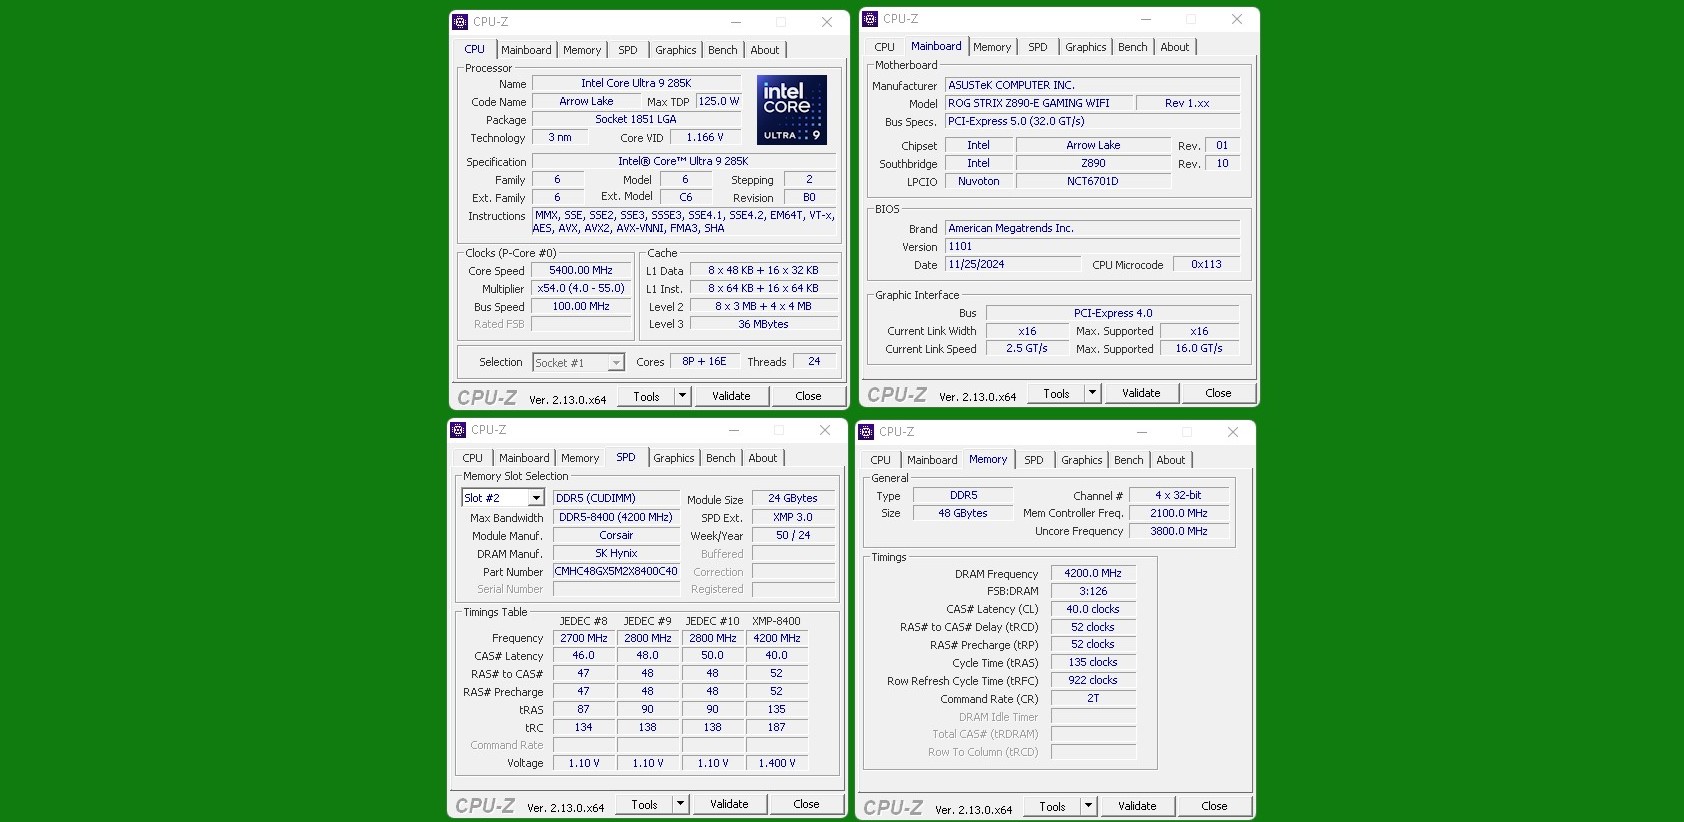Open Tools dropdown arrow in the processor window
Image resolution: width=1684 pixels, height=822 pixels.
pos(682,396)
